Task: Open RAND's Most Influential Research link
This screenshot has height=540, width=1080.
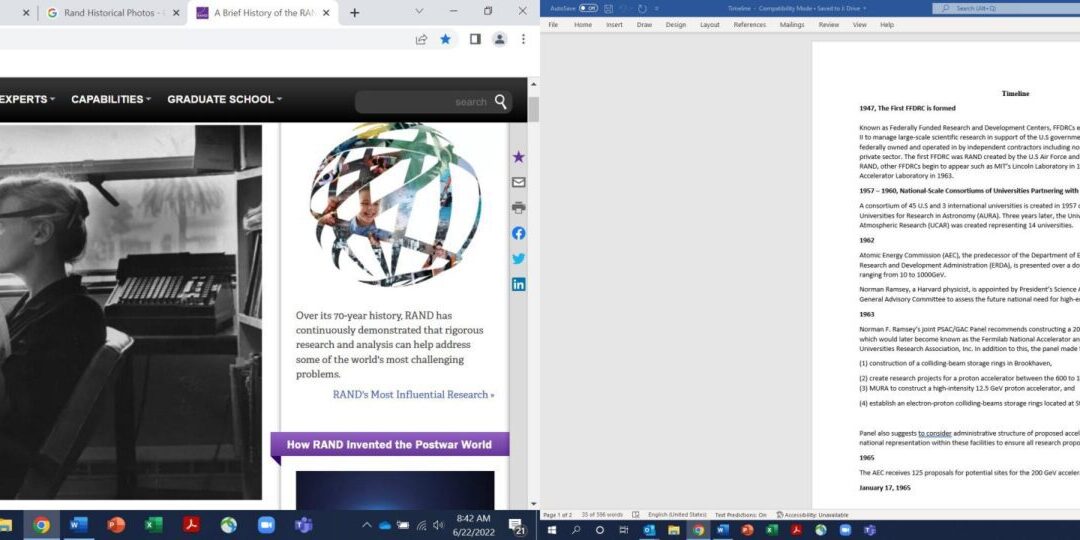Action: 413,394
